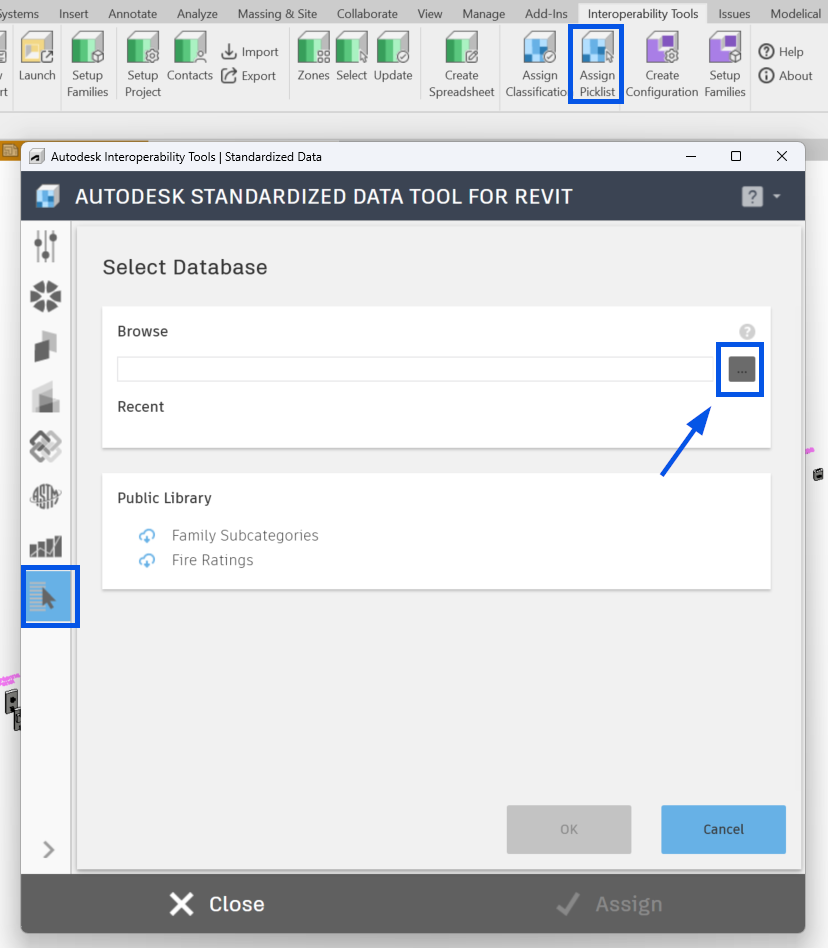Open the Contacts tool
Screen dimensions: 828x948
[x=190, y=58]
